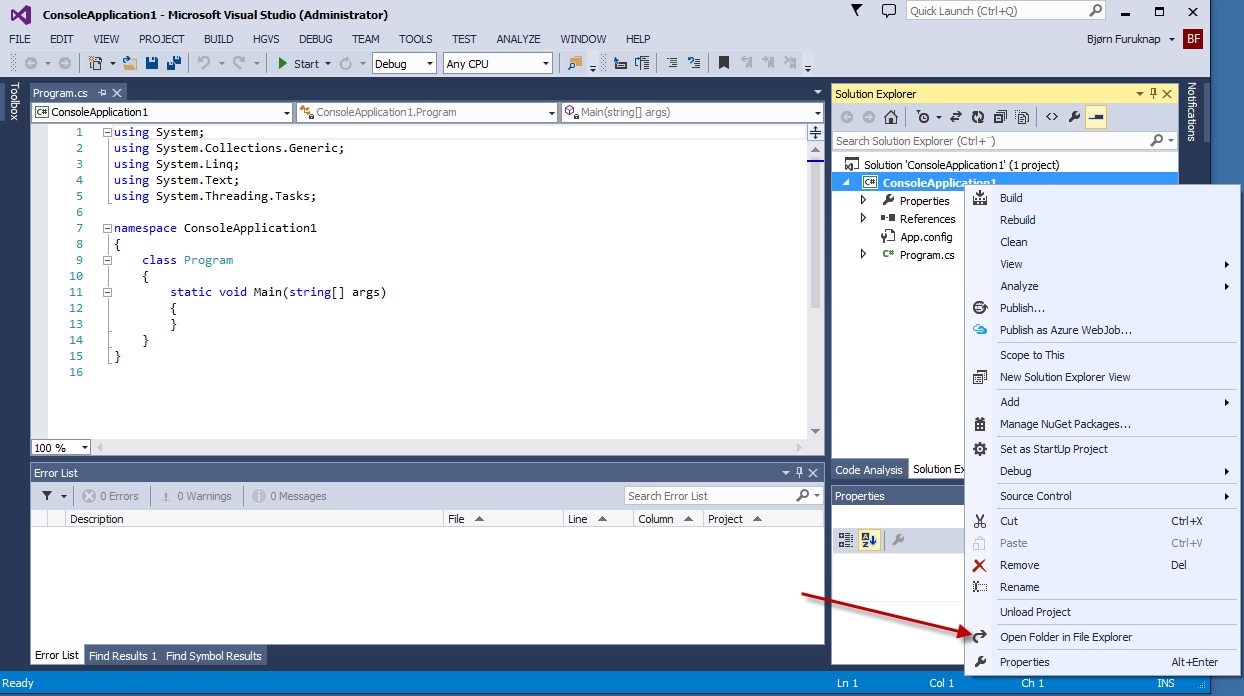Switch to the Code Analysis tab
Viewport: 1244px width, 696px height.
869,469
